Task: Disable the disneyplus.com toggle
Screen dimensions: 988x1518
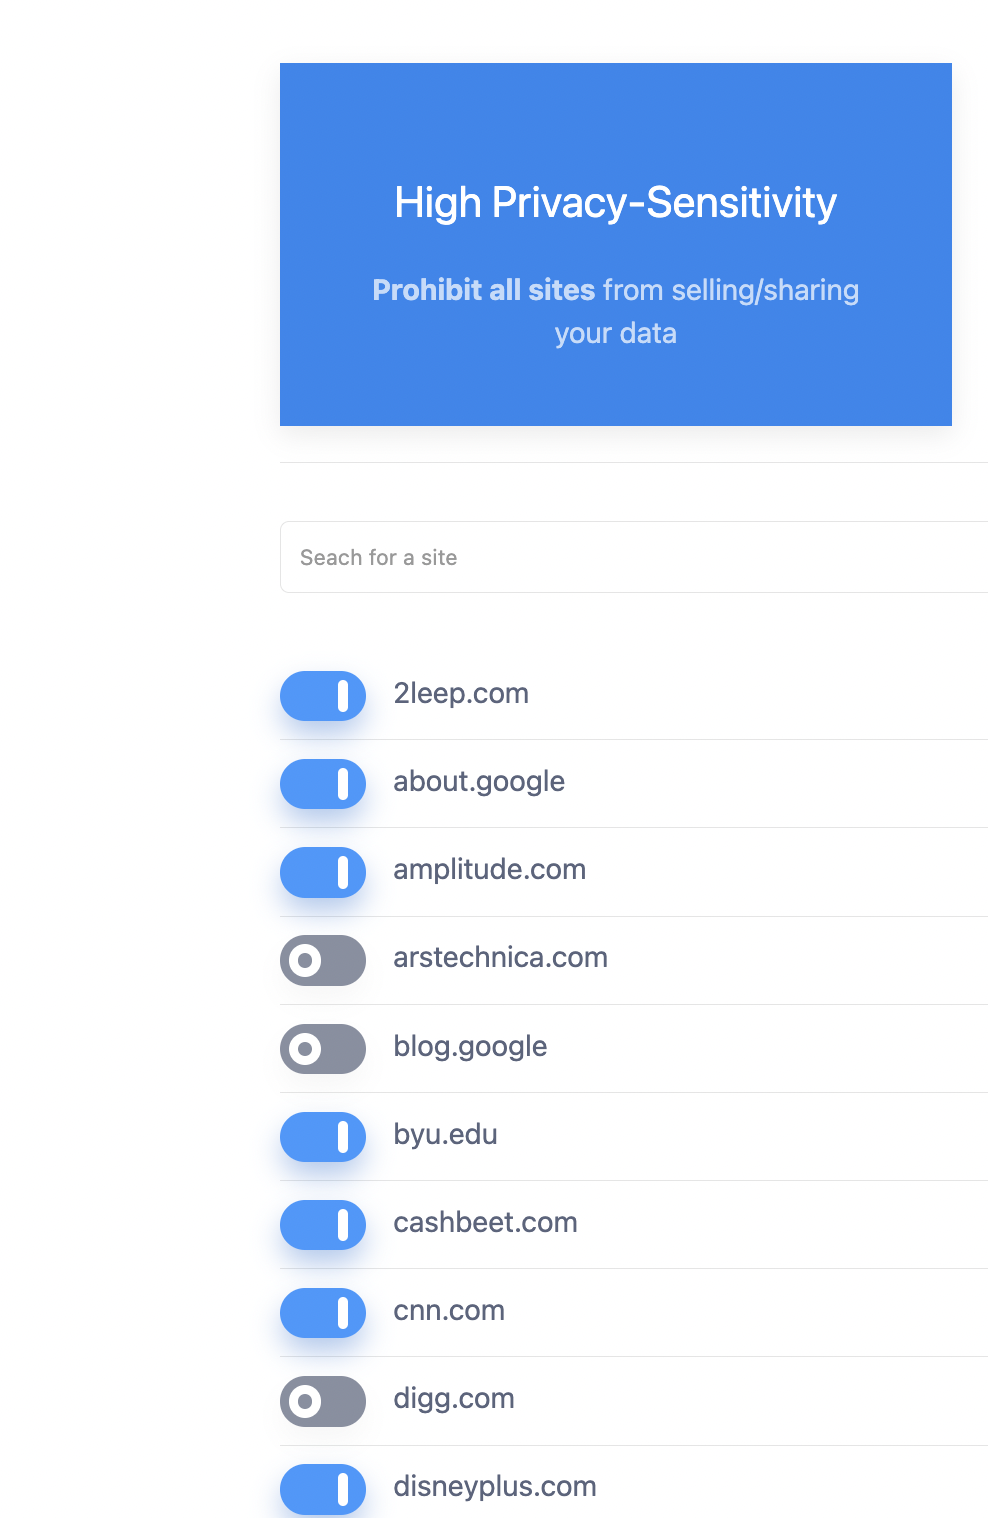Action: pos(322,1489)
